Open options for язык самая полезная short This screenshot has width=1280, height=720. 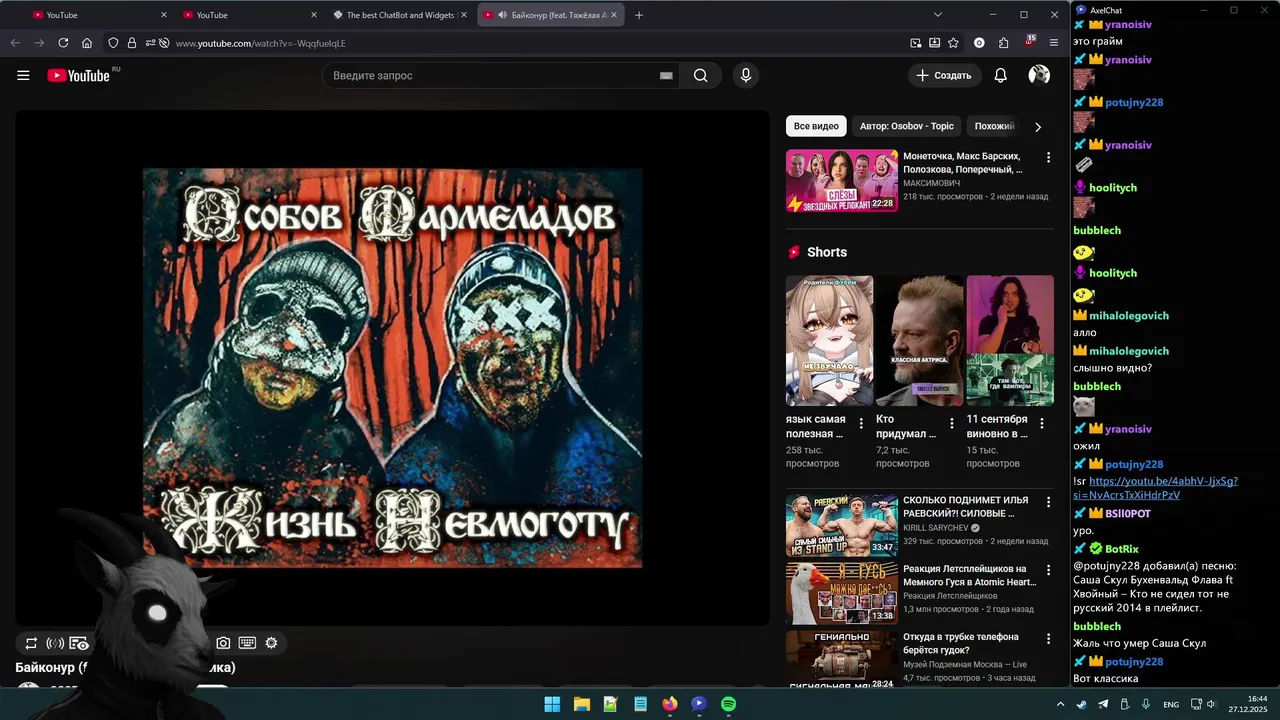pos(861,424)
